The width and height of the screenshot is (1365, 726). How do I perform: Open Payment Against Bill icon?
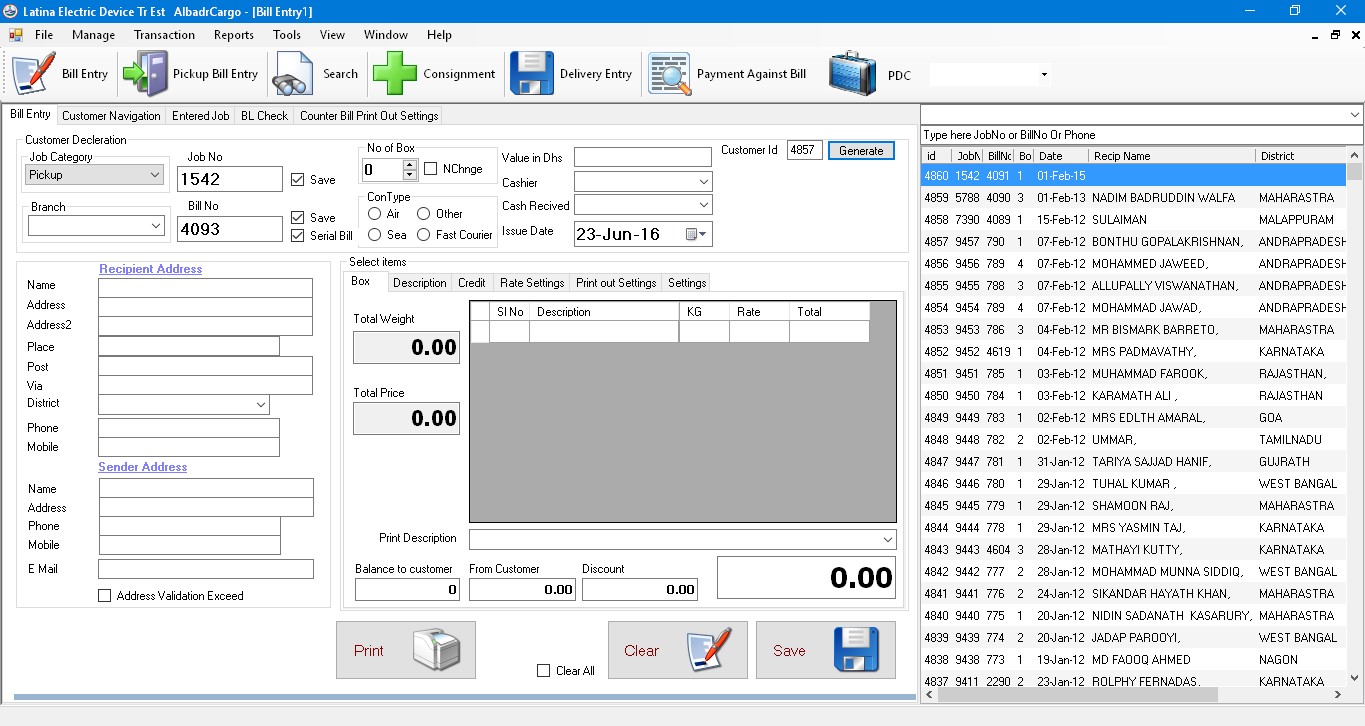click(x=670, y=74)
